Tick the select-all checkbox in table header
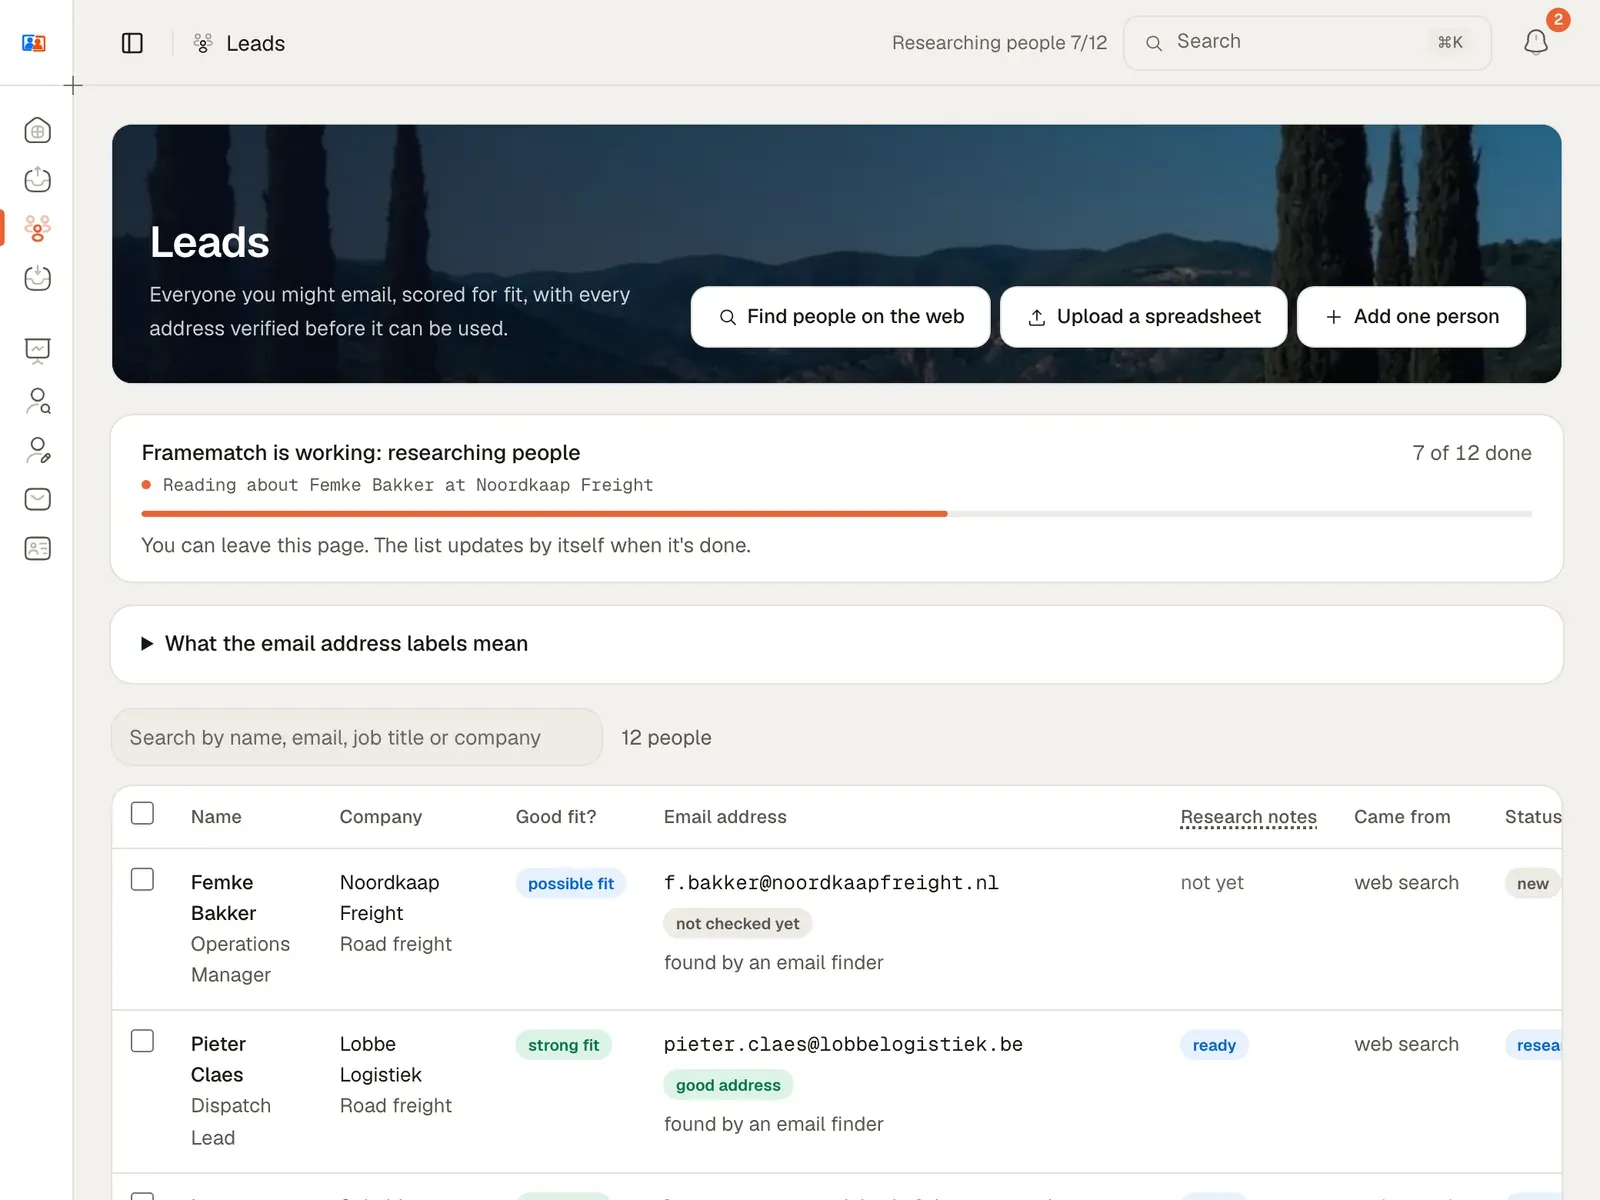1600x1200 pixels. point(143,813)
